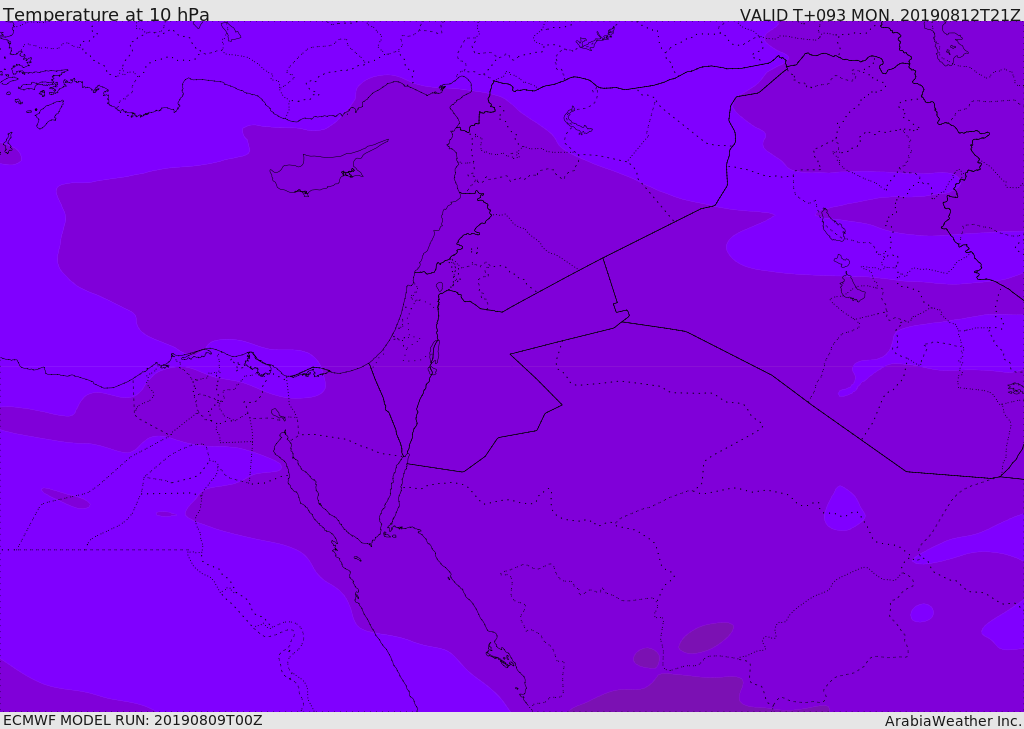Screen dimensions: 1024x729
Task: Click the Sea of Galilee outline
Action: click(x=439, y=287)
